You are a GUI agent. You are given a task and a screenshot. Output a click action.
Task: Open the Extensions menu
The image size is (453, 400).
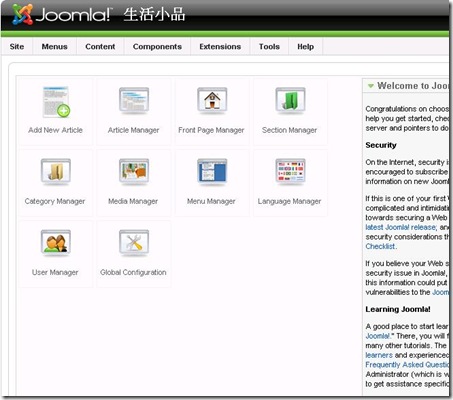click(x=220, y=47)
